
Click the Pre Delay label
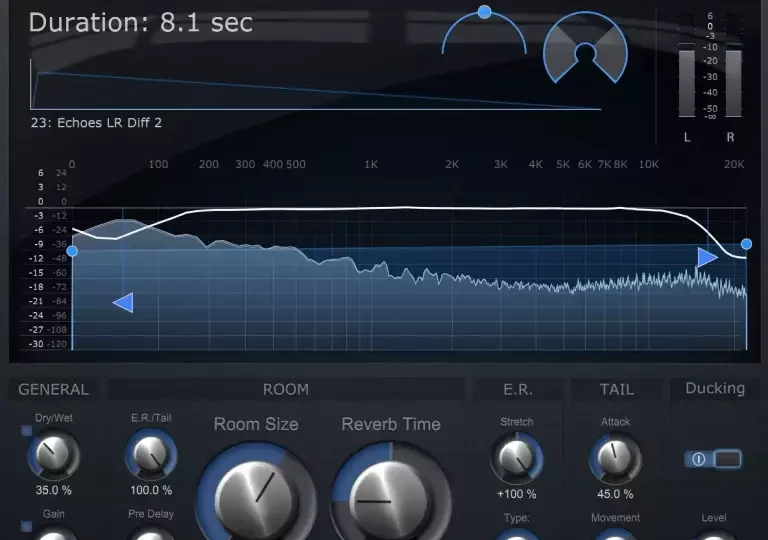click(151, 514)
